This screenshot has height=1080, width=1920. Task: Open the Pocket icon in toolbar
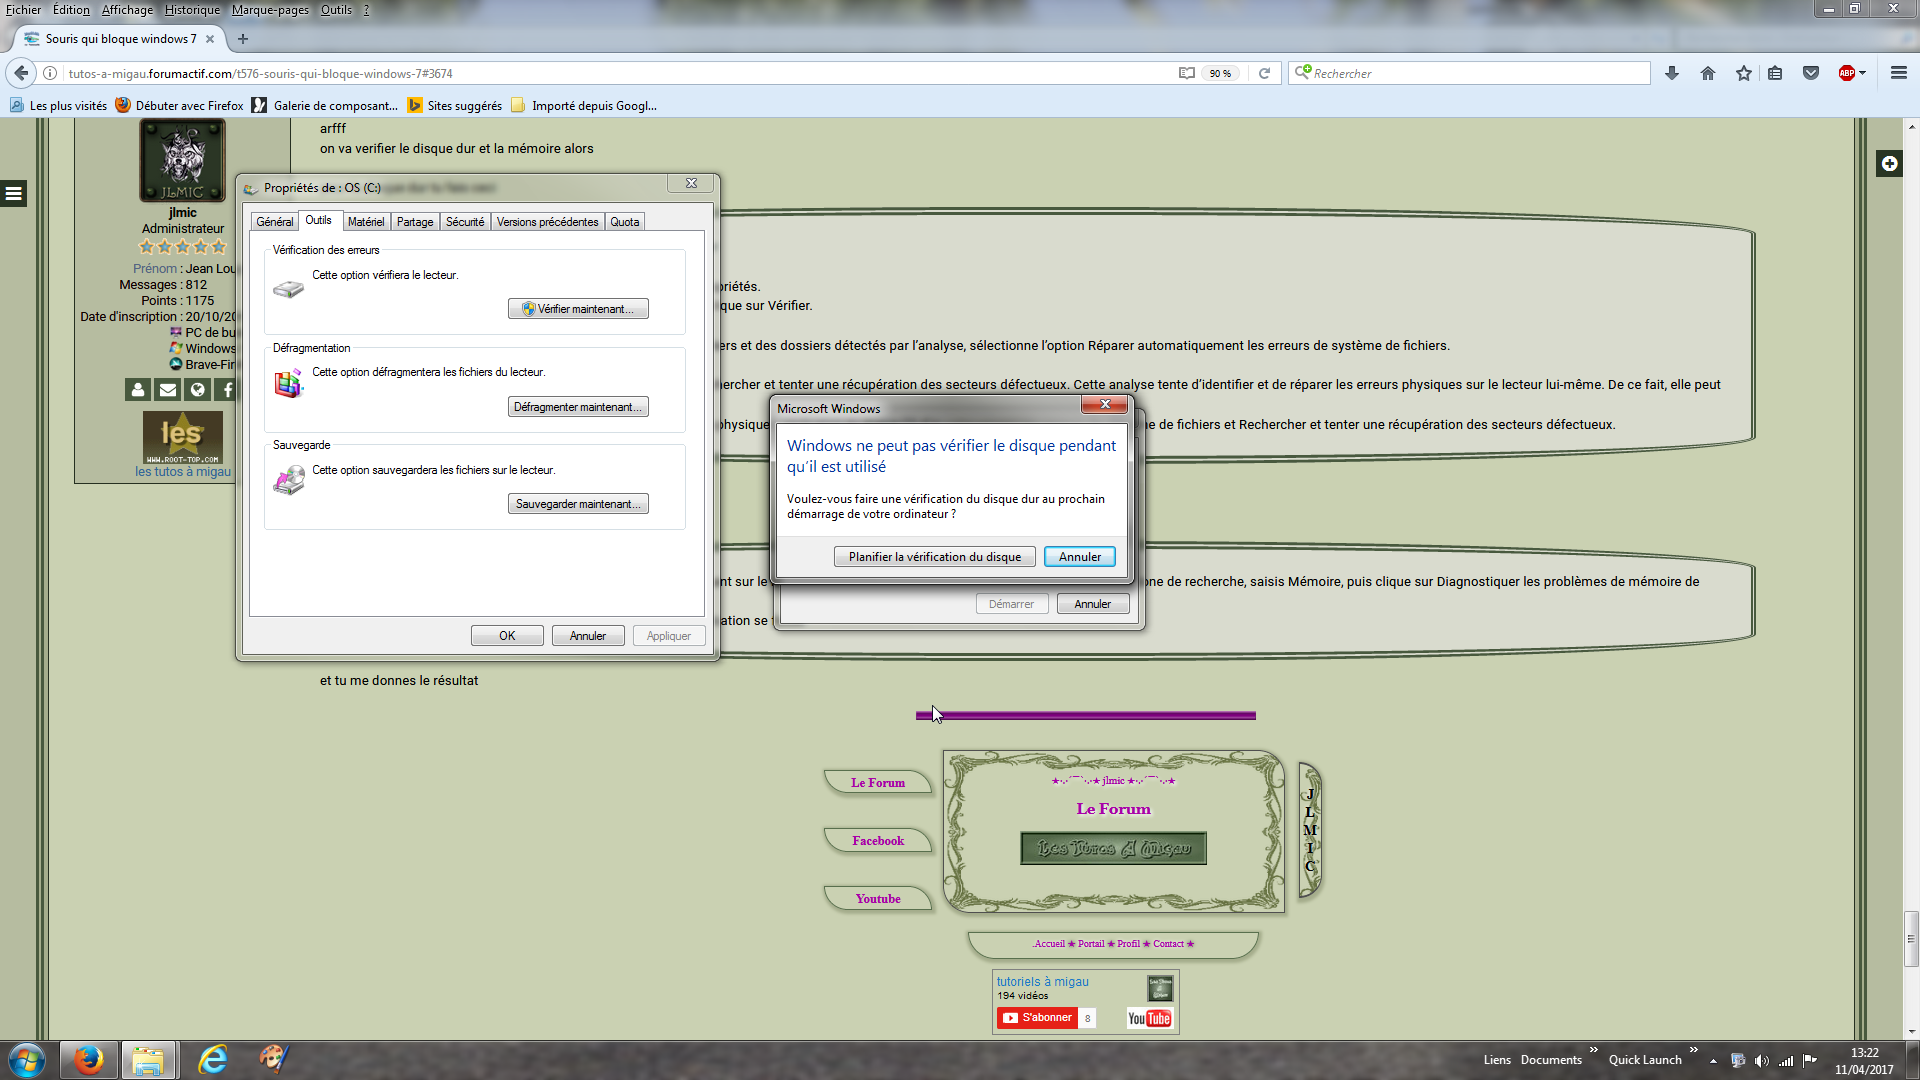pos(1811,73)
